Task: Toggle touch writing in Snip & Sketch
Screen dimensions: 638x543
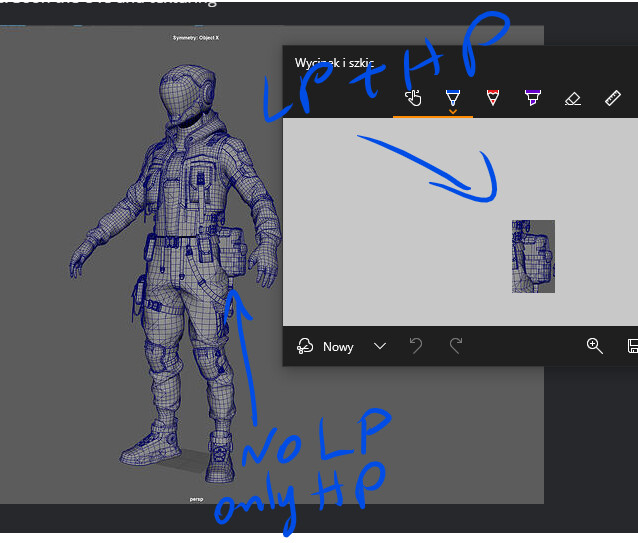Action: [x=412, y=98]
